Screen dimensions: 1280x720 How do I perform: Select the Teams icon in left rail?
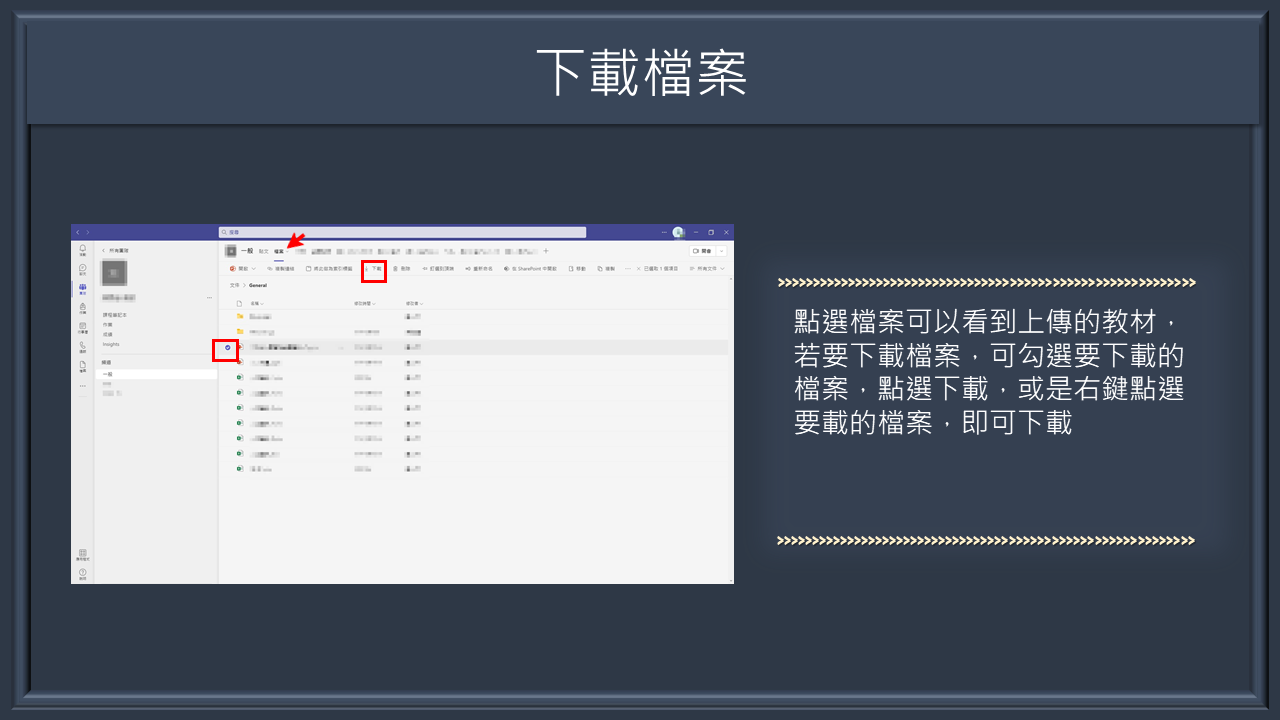point(83,289)
